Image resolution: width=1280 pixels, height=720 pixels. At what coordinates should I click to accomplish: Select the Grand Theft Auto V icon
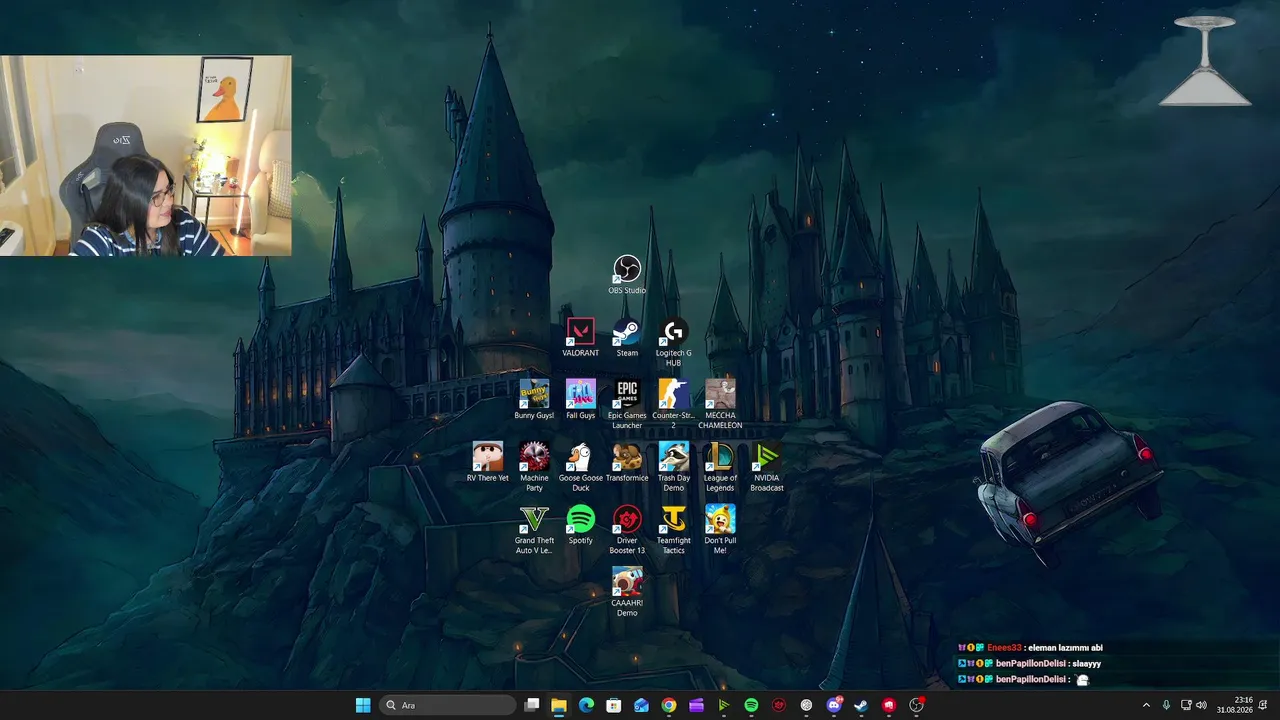[x=534, y=530]
